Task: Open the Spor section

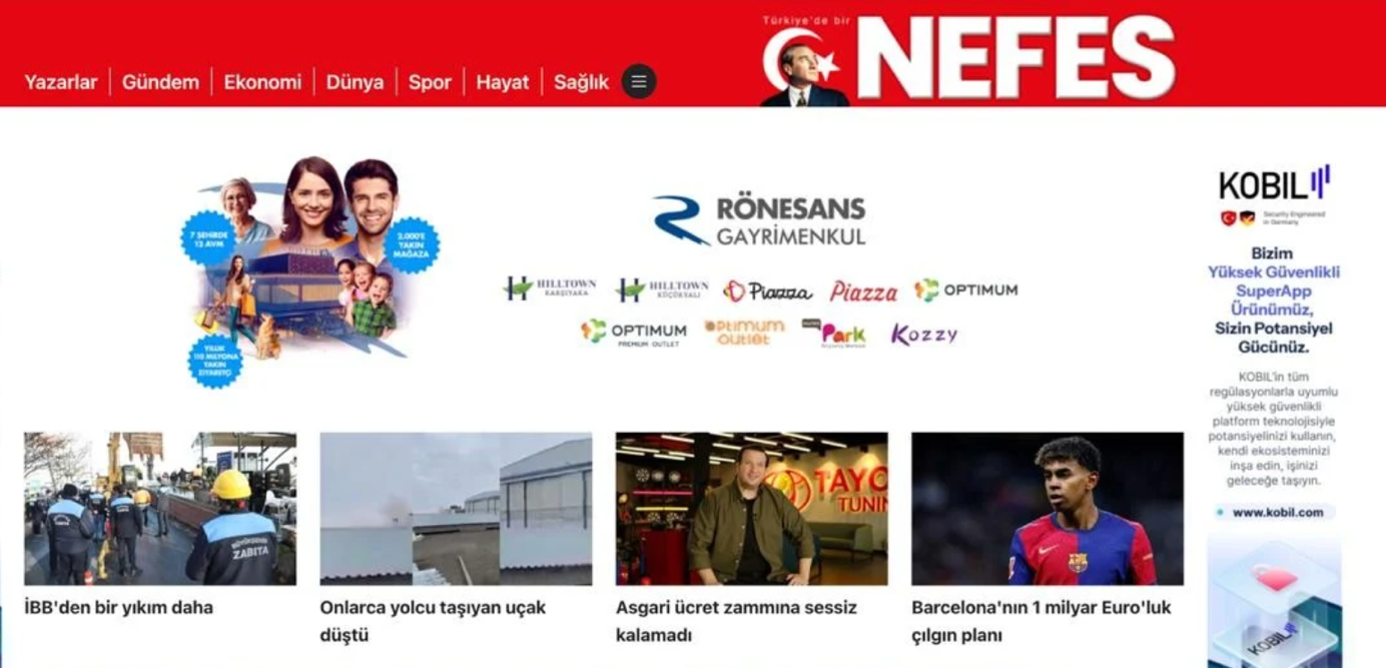Action: point(430,83)
